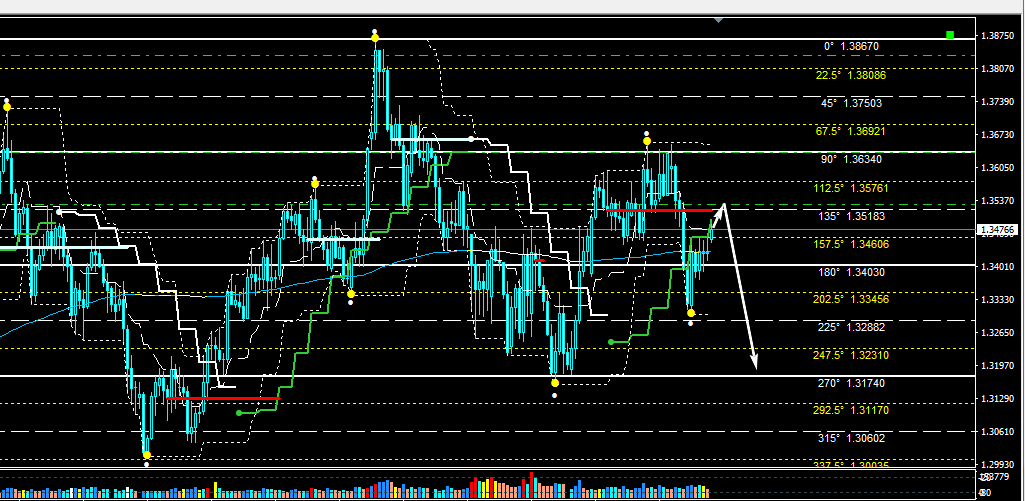The width and height of the screenshot is (1025, 501).
Task: Click 1.33330 on the price scale
Action: tap(998, 300)
